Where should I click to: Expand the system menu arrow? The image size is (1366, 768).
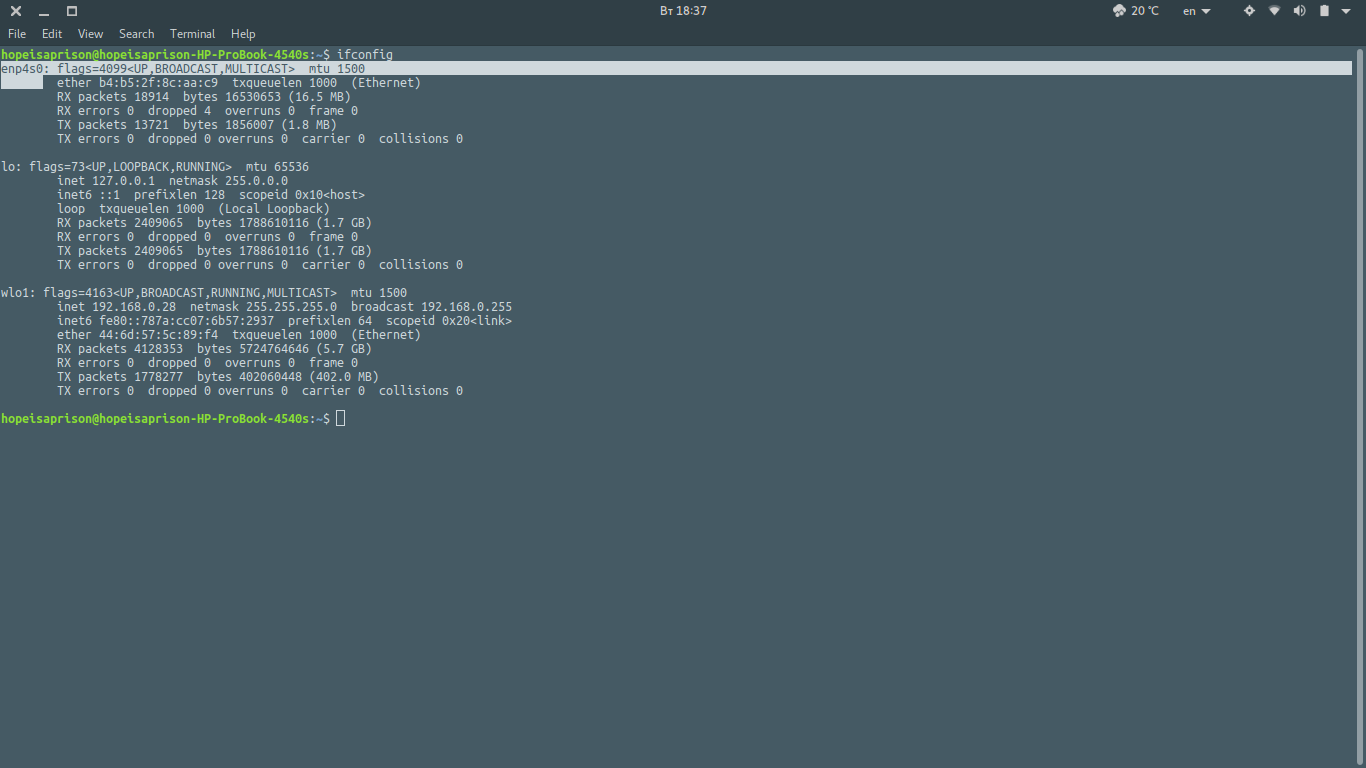click(1346, 11)
